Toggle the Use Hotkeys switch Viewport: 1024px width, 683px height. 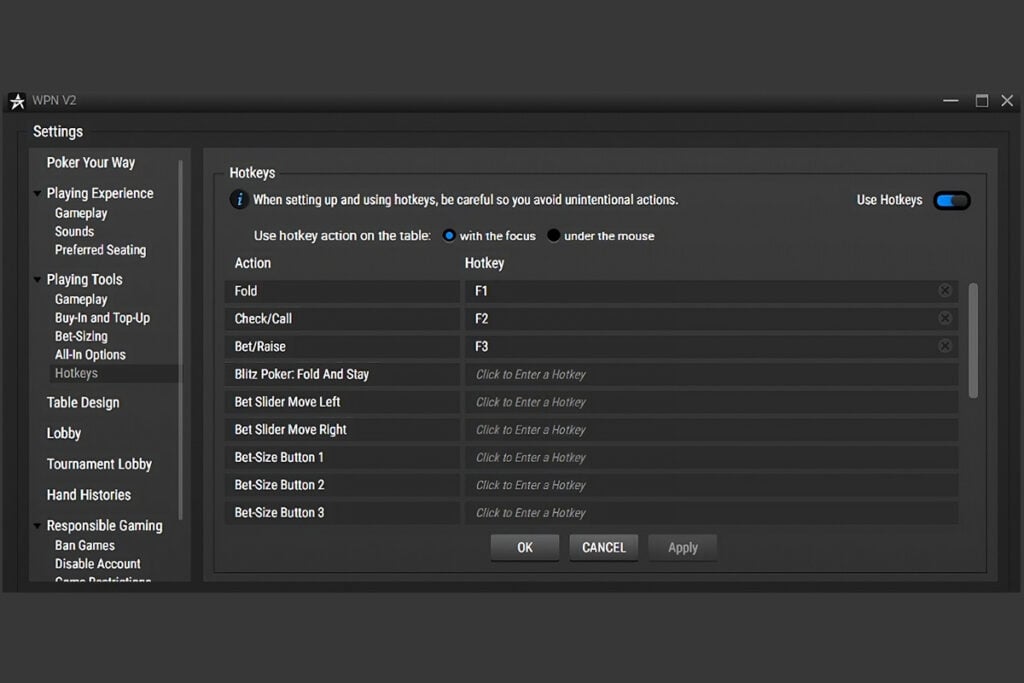951,201
